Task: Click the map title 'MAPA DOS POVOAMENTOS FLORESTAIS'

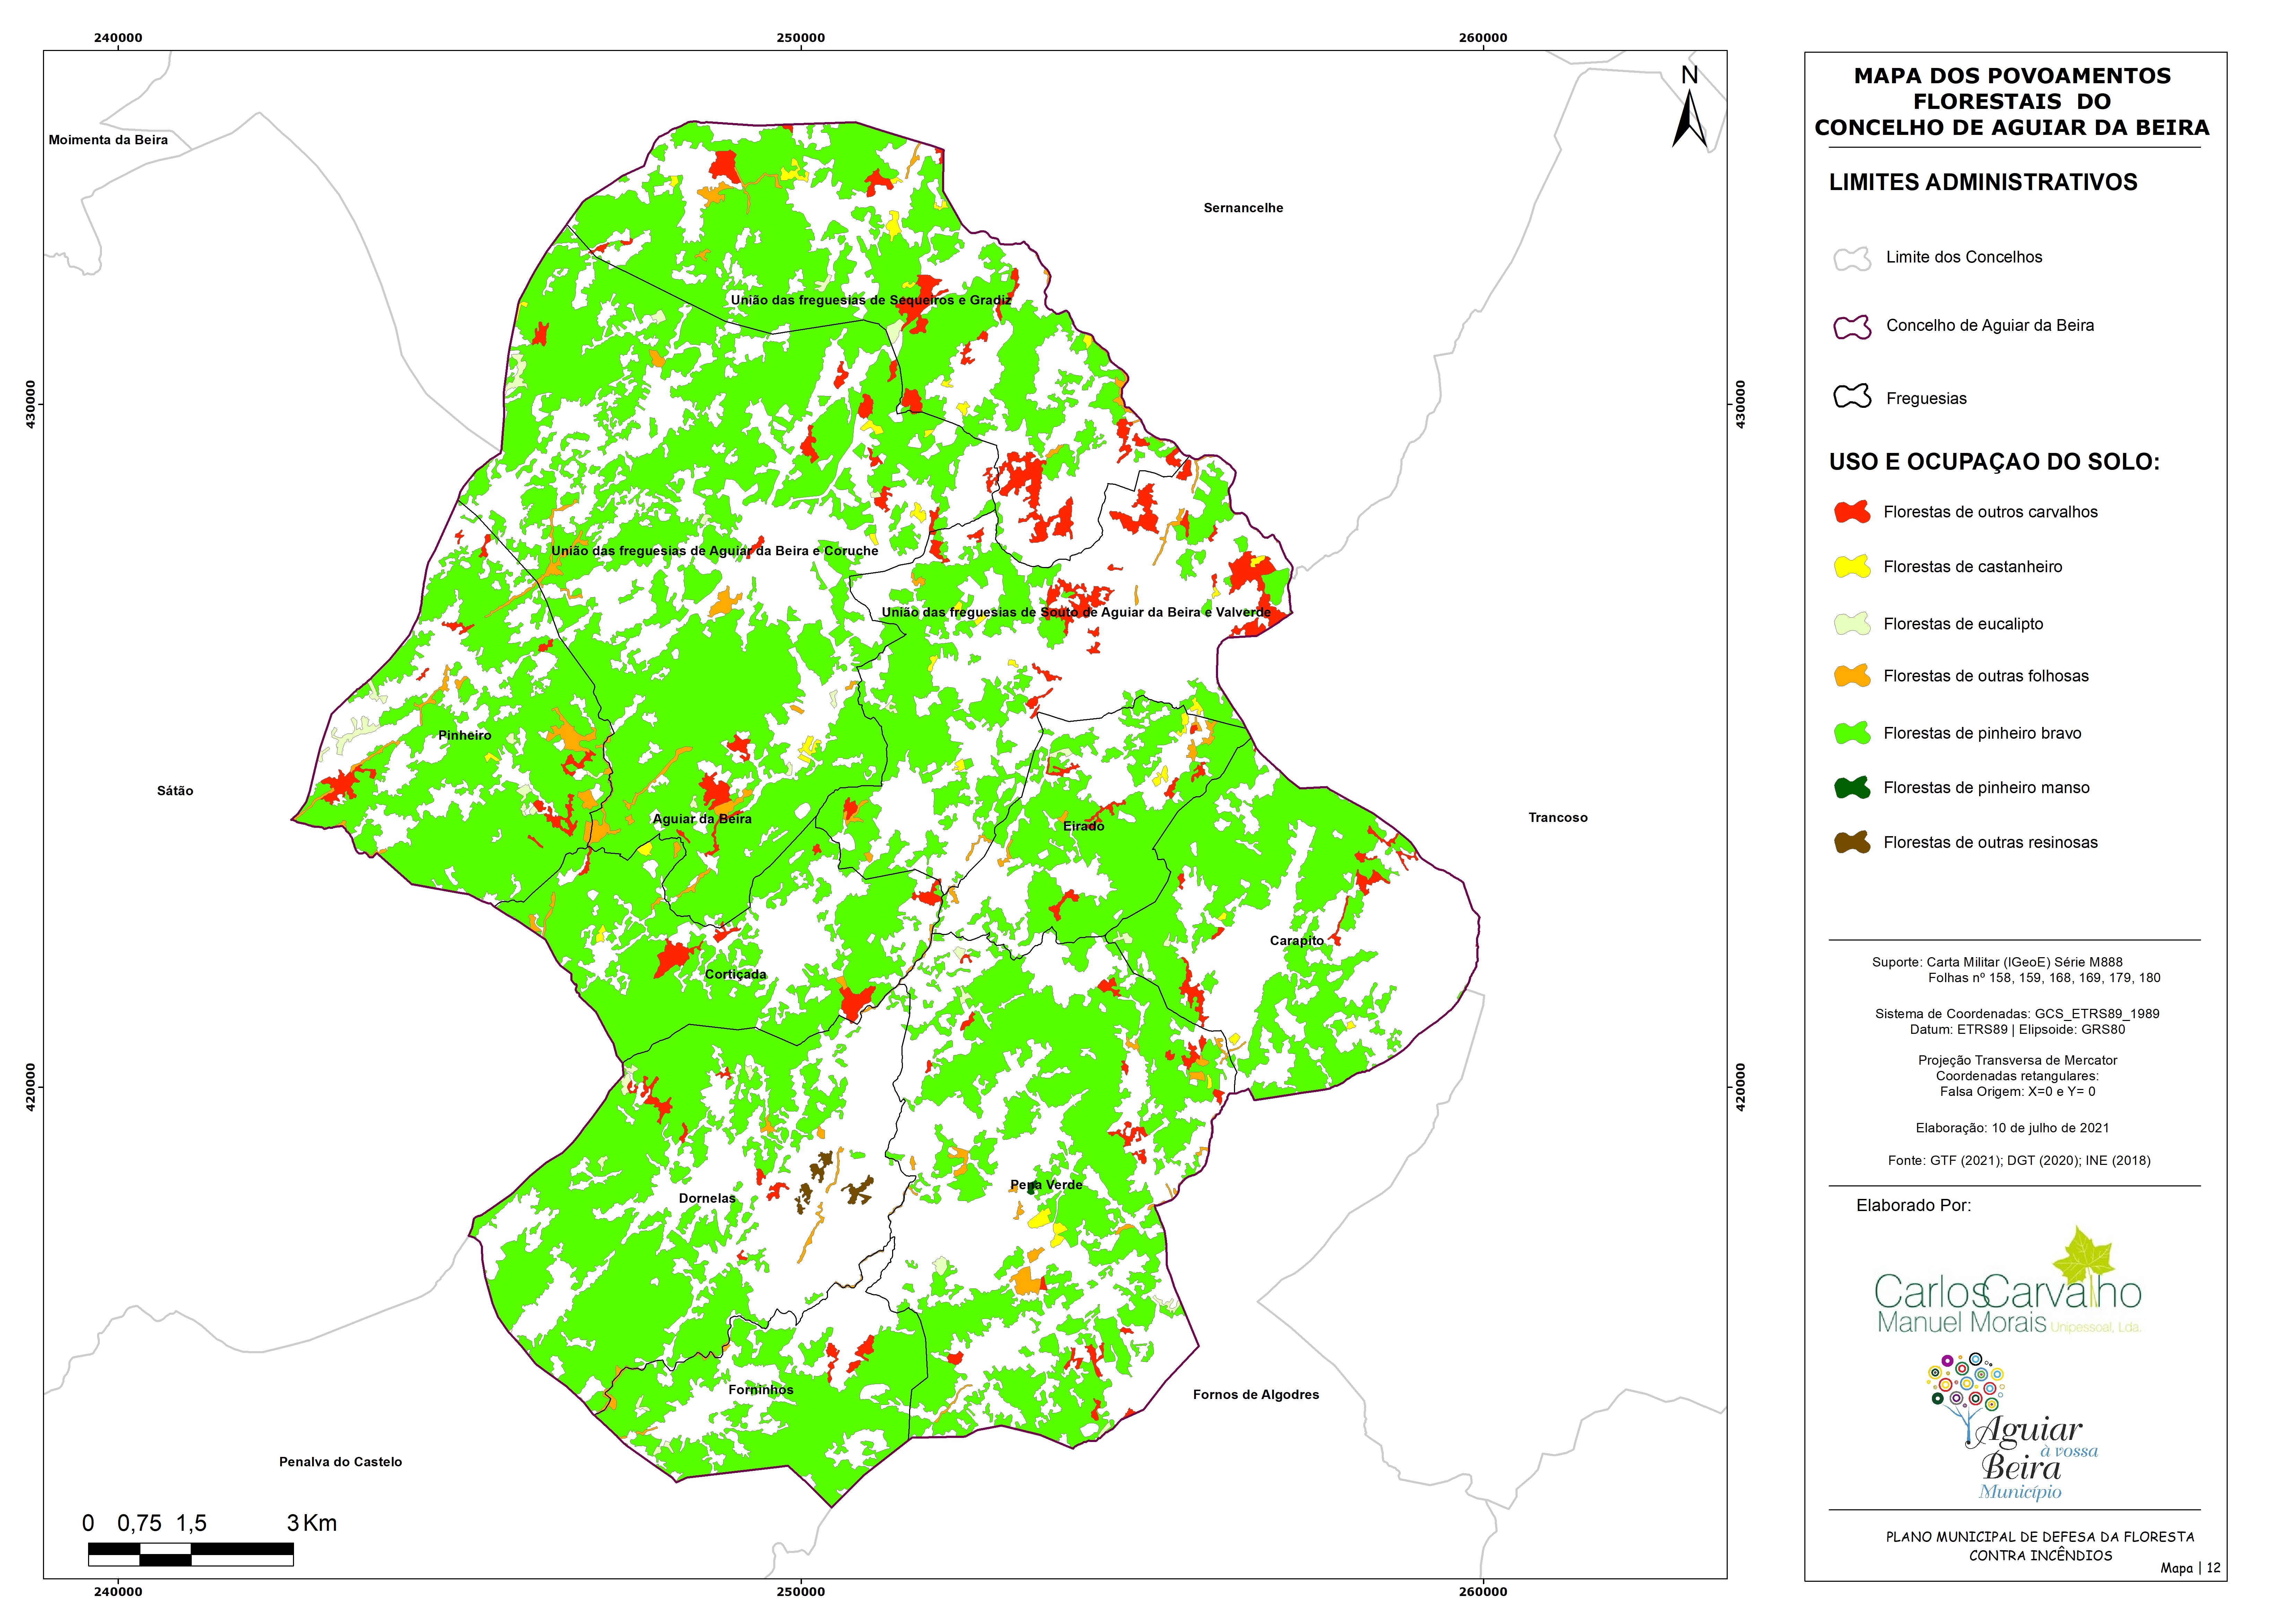Action: [2012, 89]
